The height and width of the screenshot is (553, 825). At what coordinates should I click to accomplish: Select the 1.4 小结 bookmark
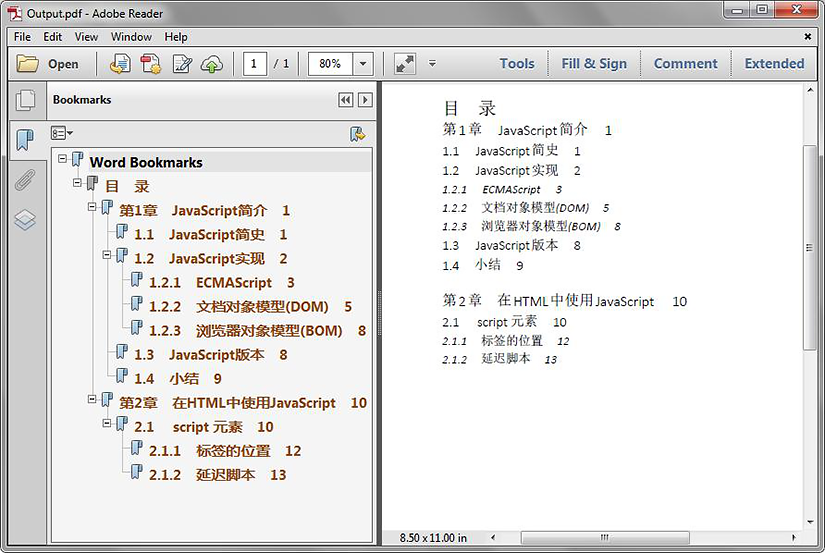[177, 379]
